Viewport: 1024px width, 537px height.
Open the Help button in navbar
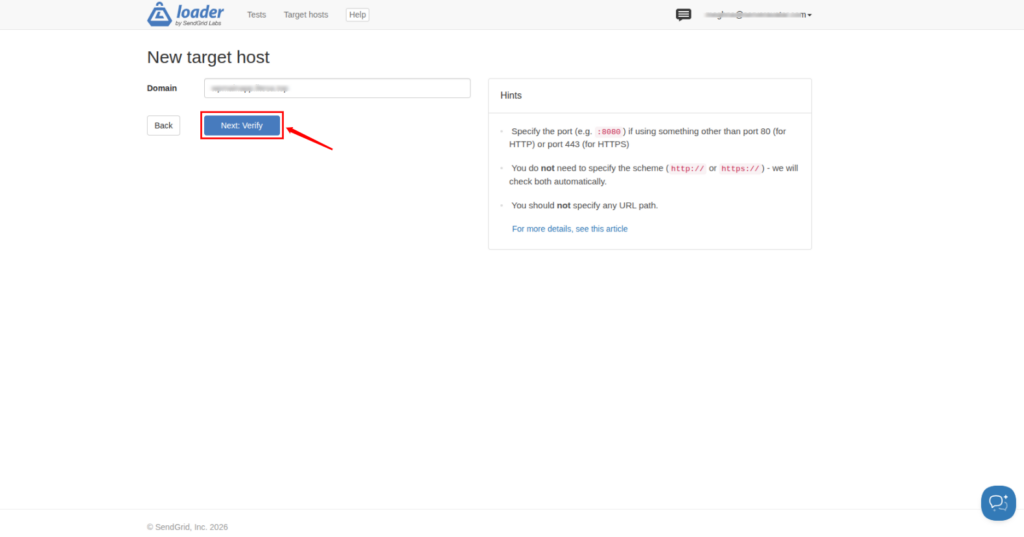point(357,14)
